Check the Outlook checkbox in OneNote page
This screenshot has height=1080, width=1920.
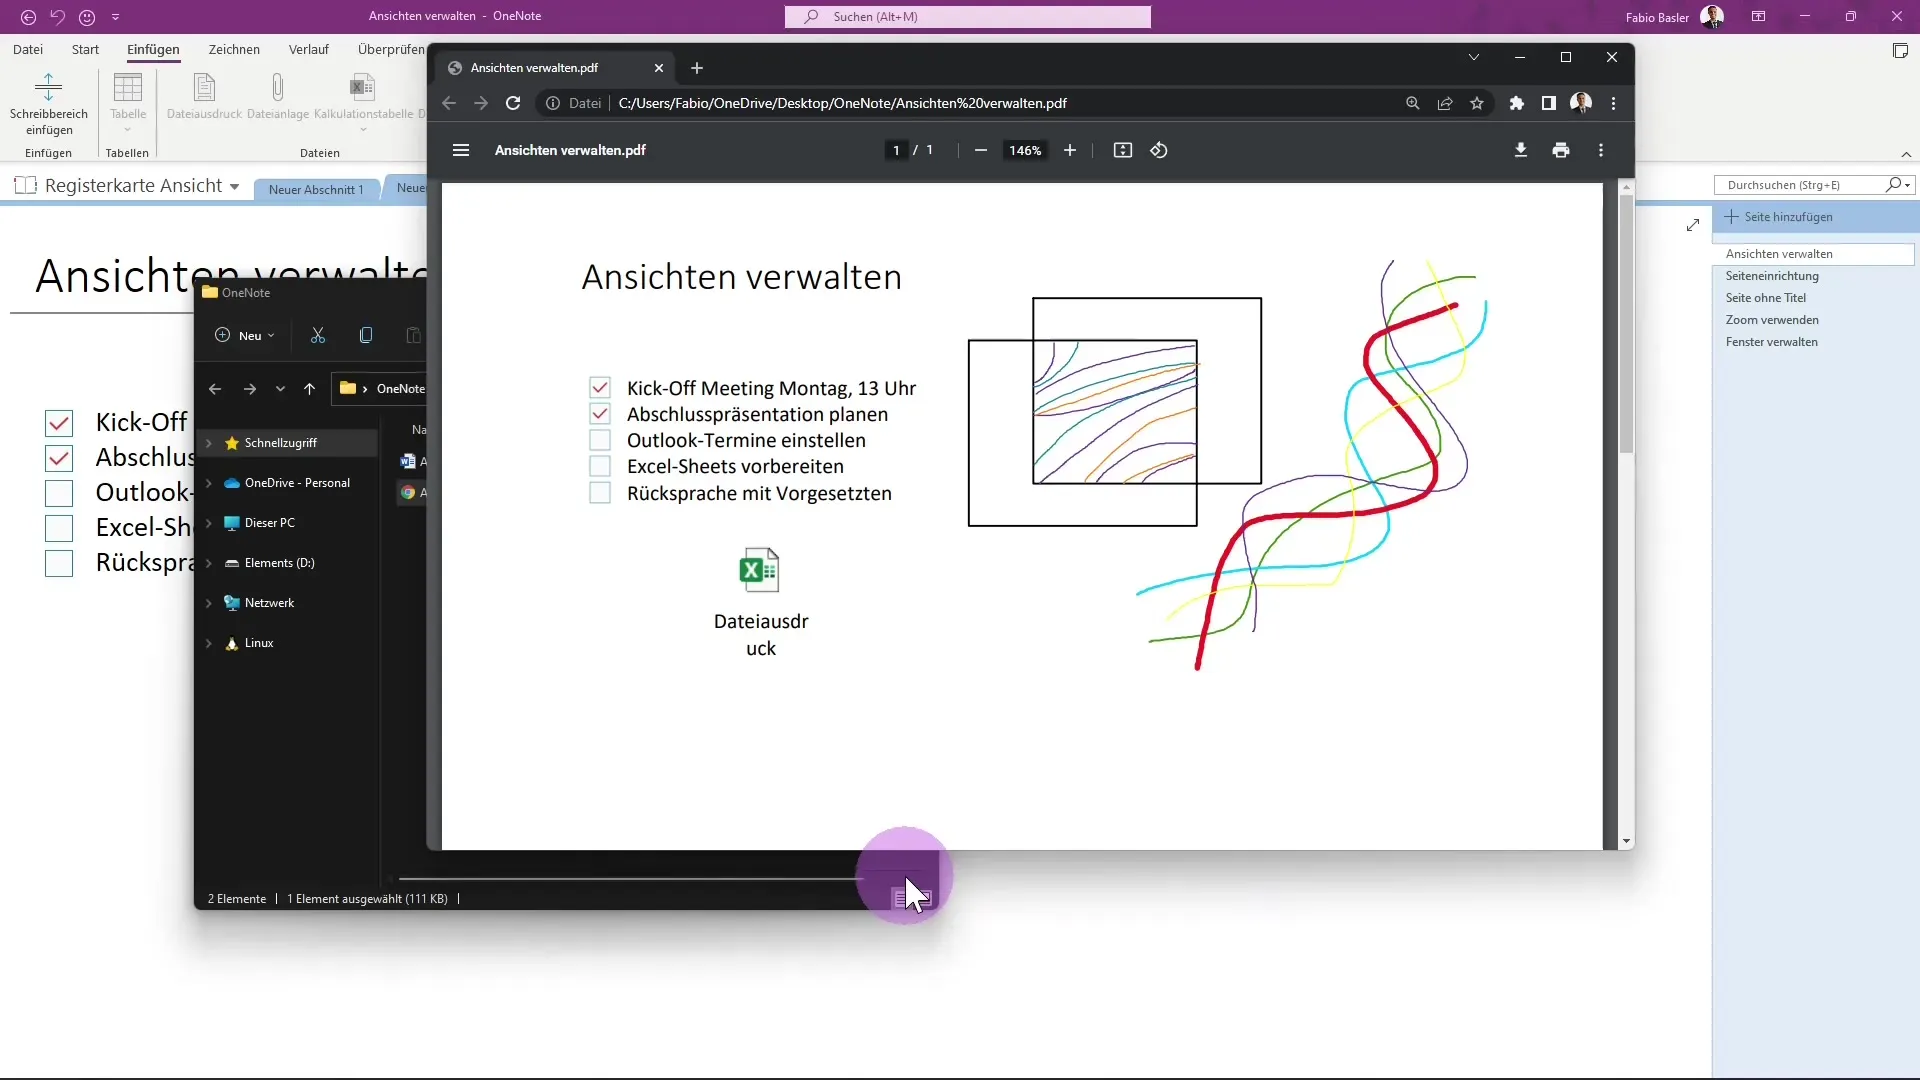point(59,493)
